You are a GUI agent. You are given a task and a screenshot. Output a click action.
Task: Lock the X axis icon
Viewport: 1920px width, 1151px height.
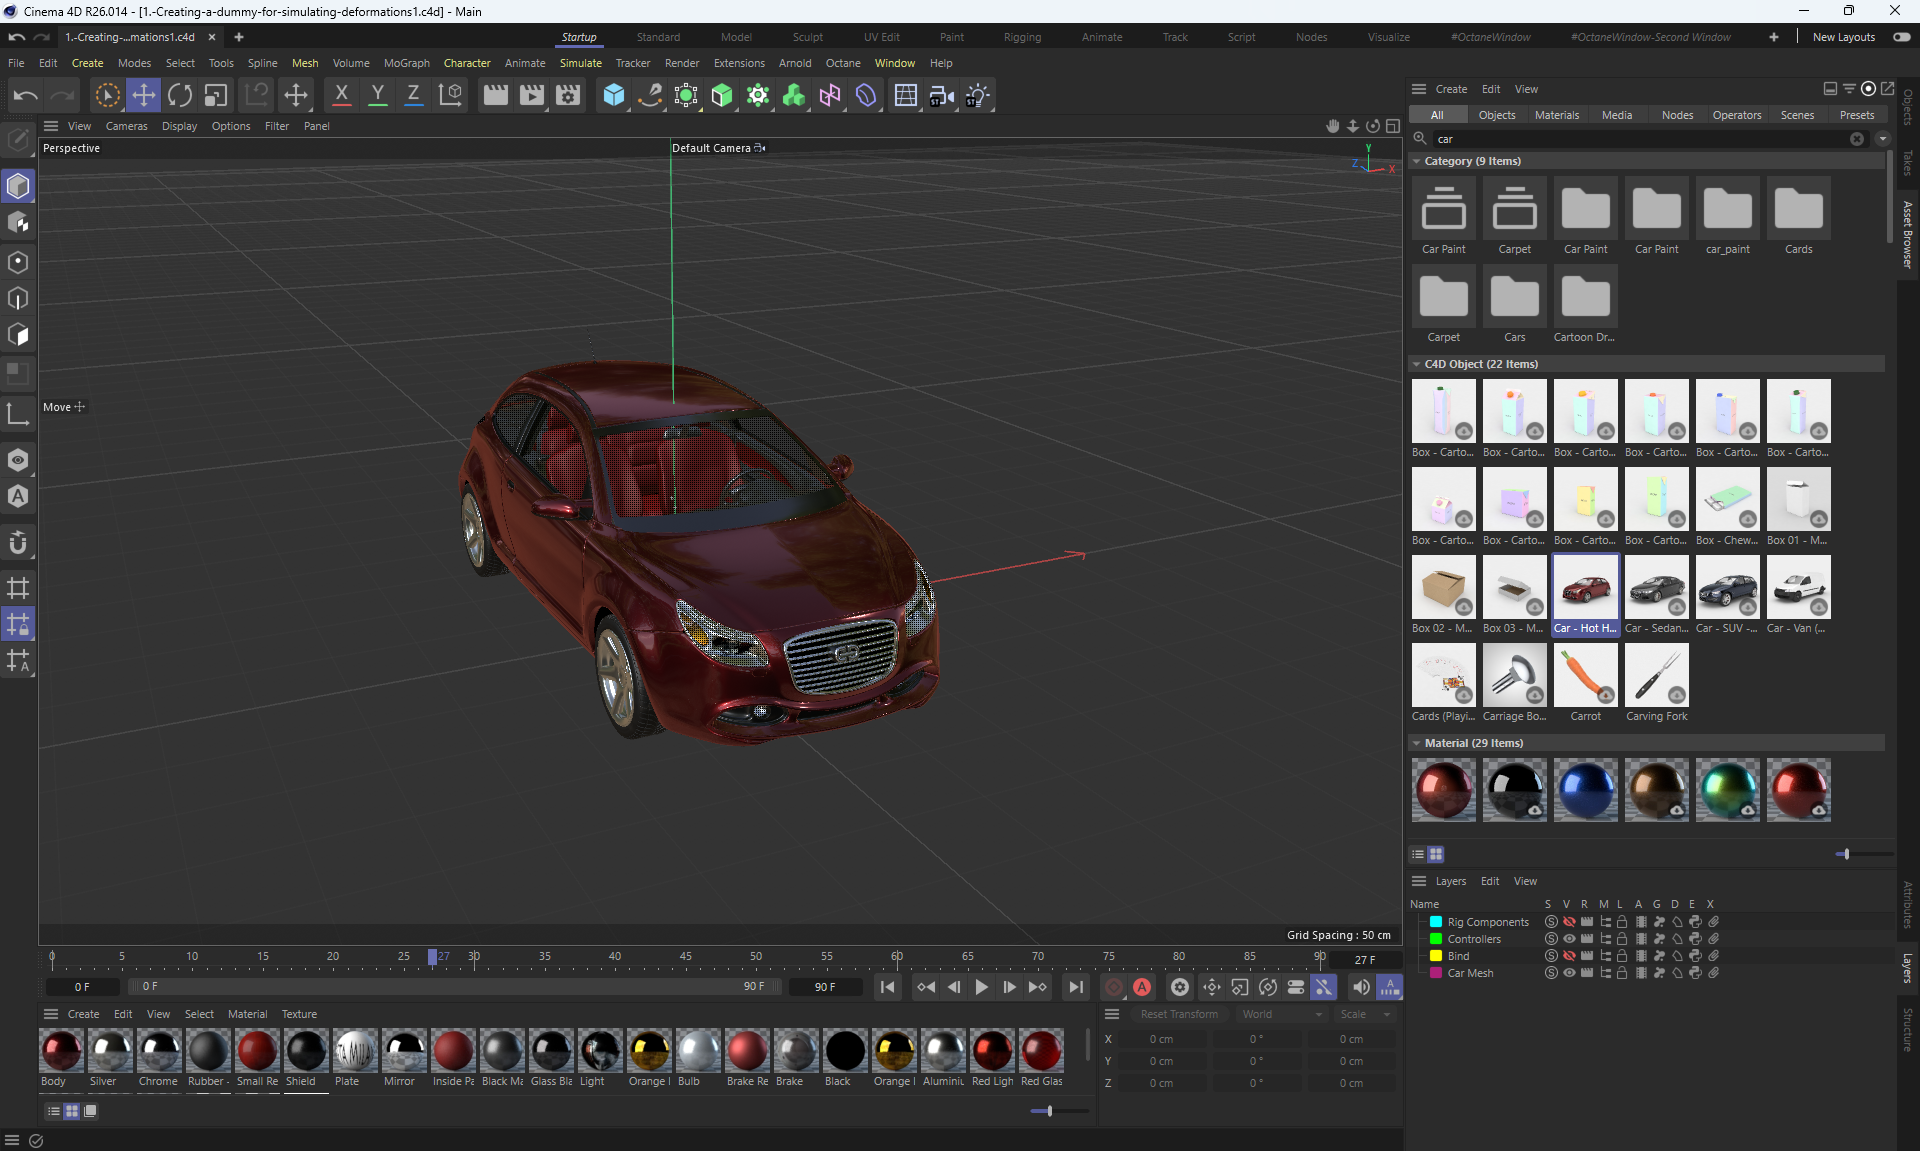[x=341, y=95]
